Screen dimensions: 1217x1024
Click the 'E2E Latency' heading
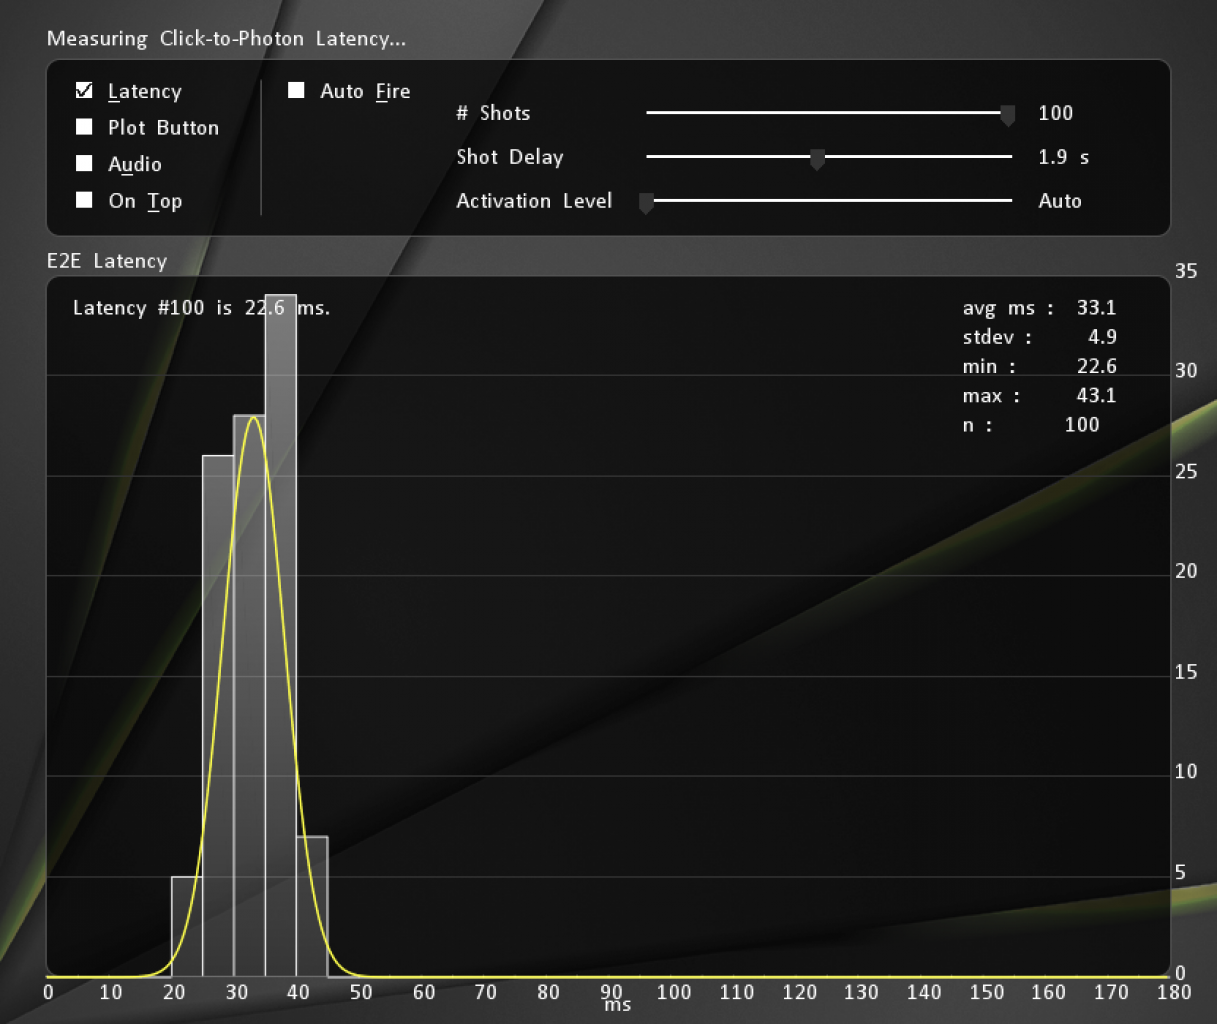107,261
